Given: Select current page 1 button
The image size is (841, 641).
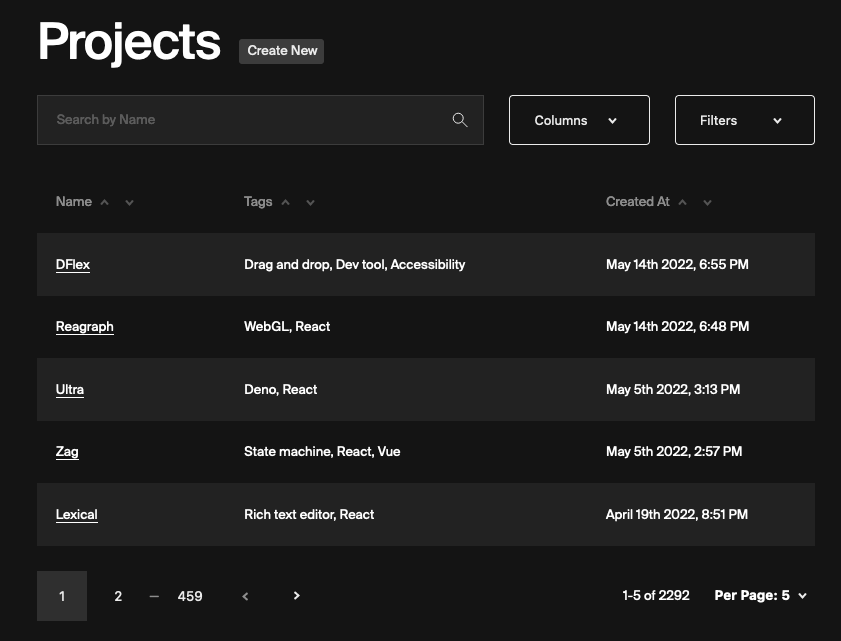Looking at the screenshot, I should [x=62, y=596].
